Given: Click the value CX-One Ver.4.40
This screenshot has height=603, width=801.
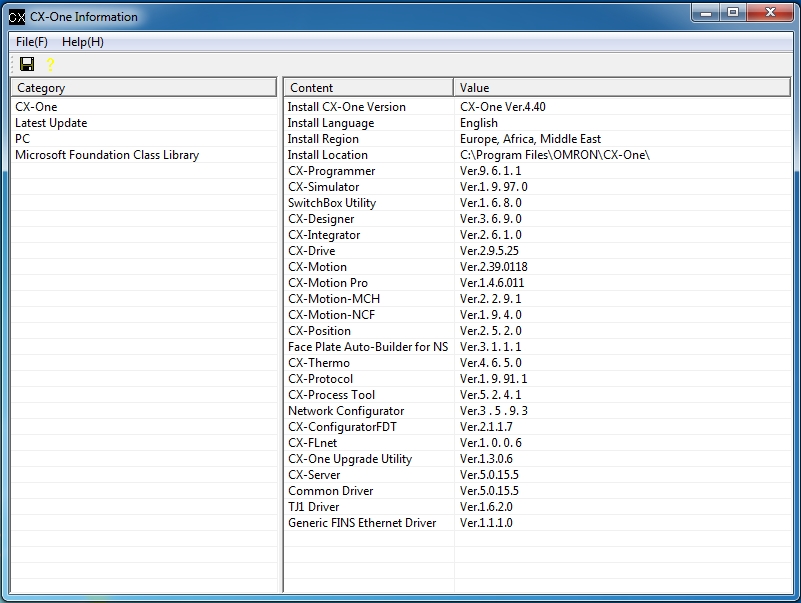Looking at the screenshot, I should point(503,107).
